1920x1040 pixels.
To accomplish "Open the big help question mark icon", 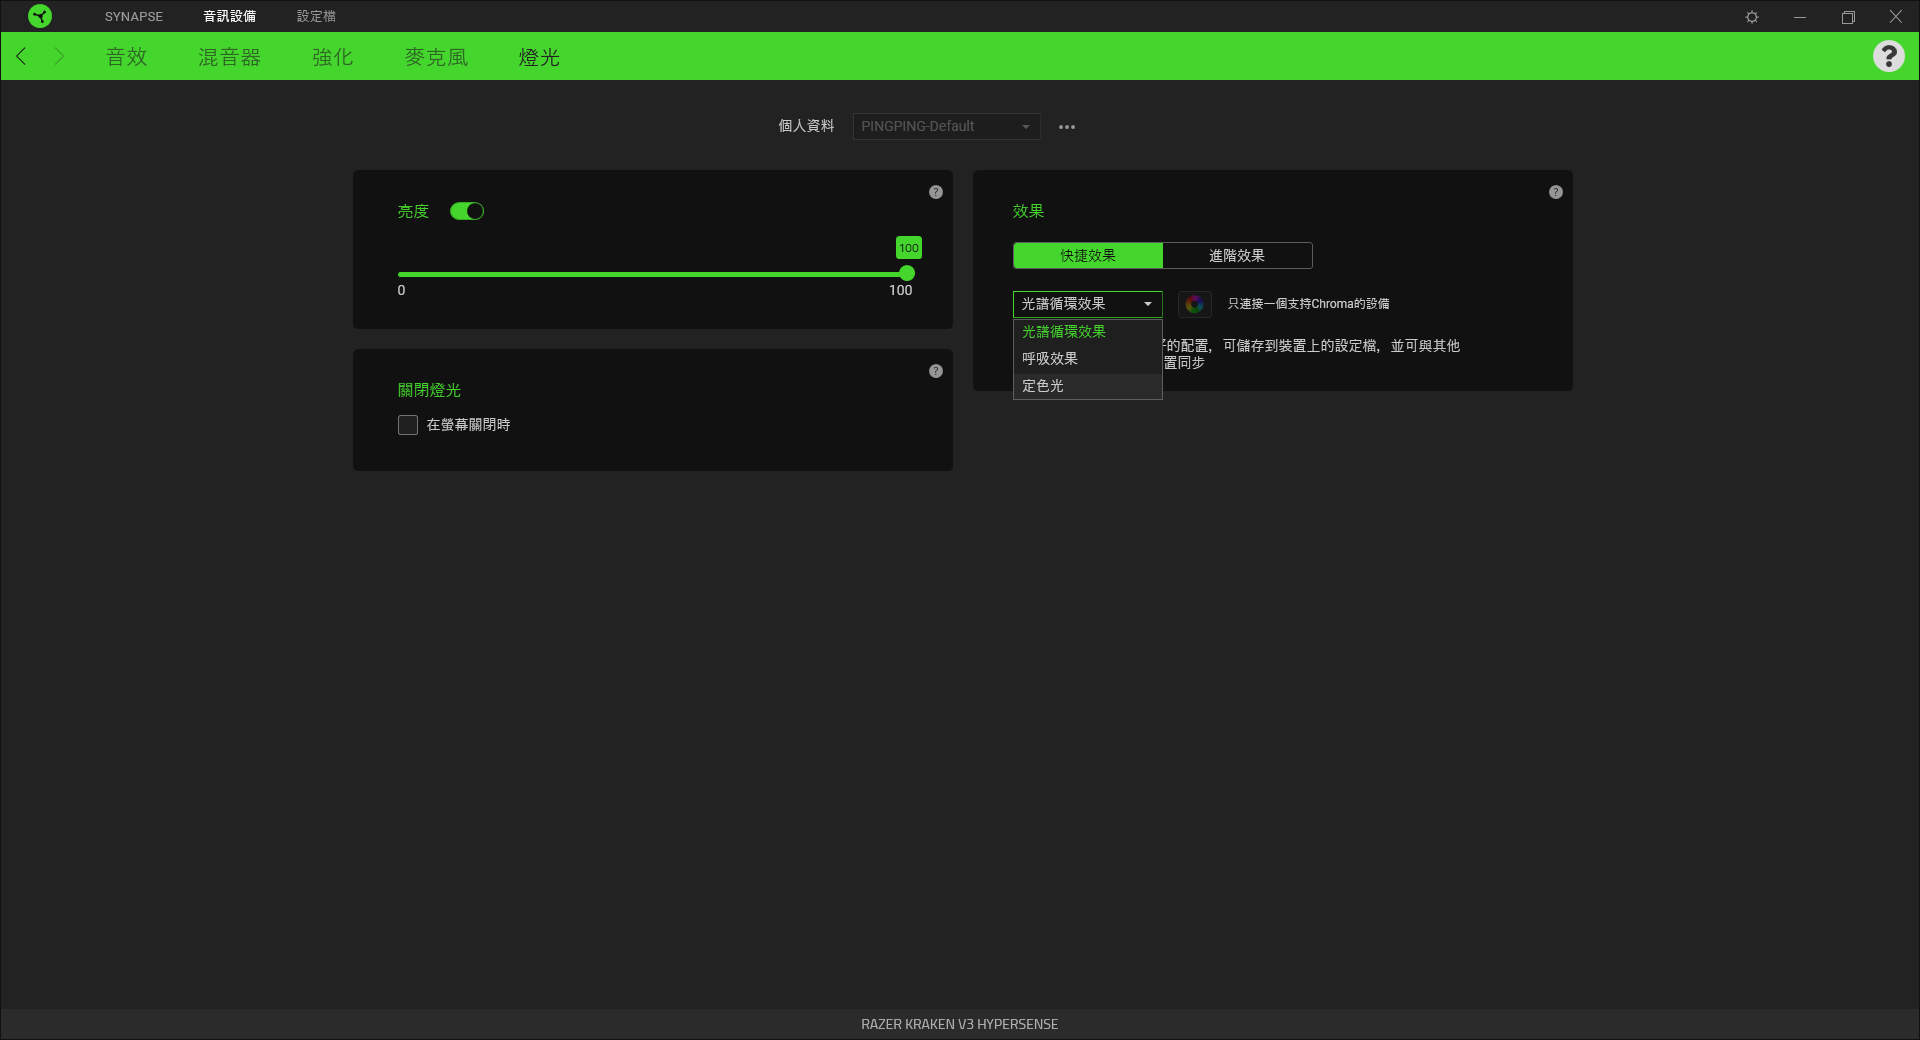I will point(1888,56).
